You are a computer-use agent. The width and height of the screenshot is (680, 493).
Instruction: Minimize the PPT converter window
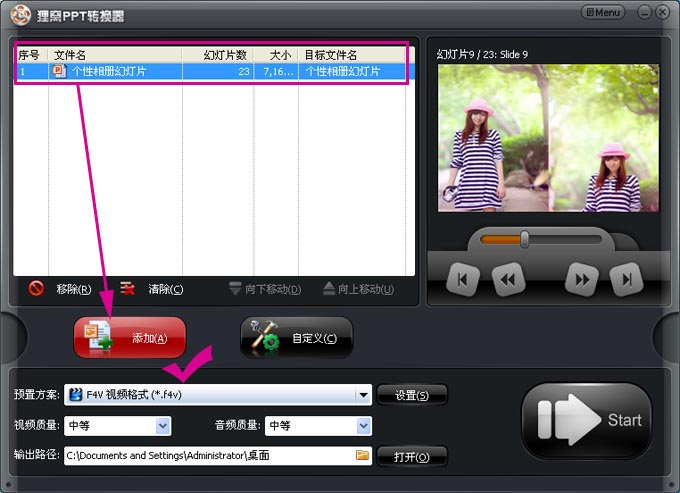tap(644, 12)
